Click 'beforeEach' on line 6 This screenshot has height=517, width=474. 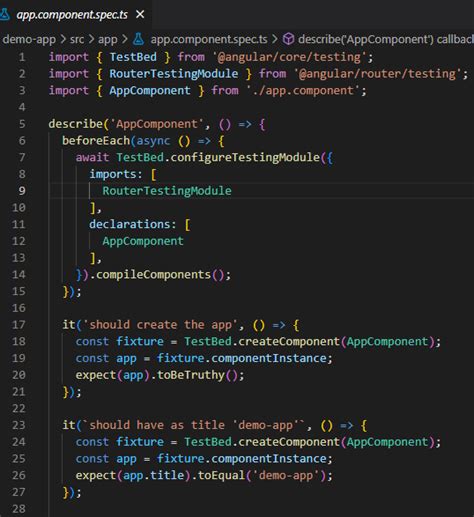(96, 141)
